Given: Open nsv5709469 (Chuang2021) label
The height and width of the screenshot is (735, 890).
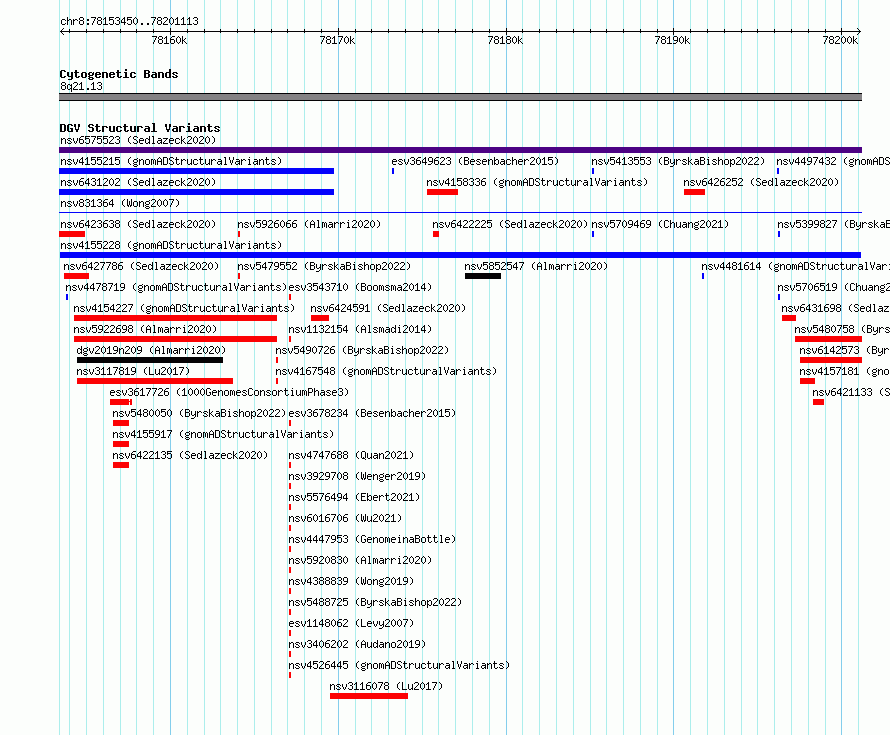Looking at the screenshot, I should point(660,224).
